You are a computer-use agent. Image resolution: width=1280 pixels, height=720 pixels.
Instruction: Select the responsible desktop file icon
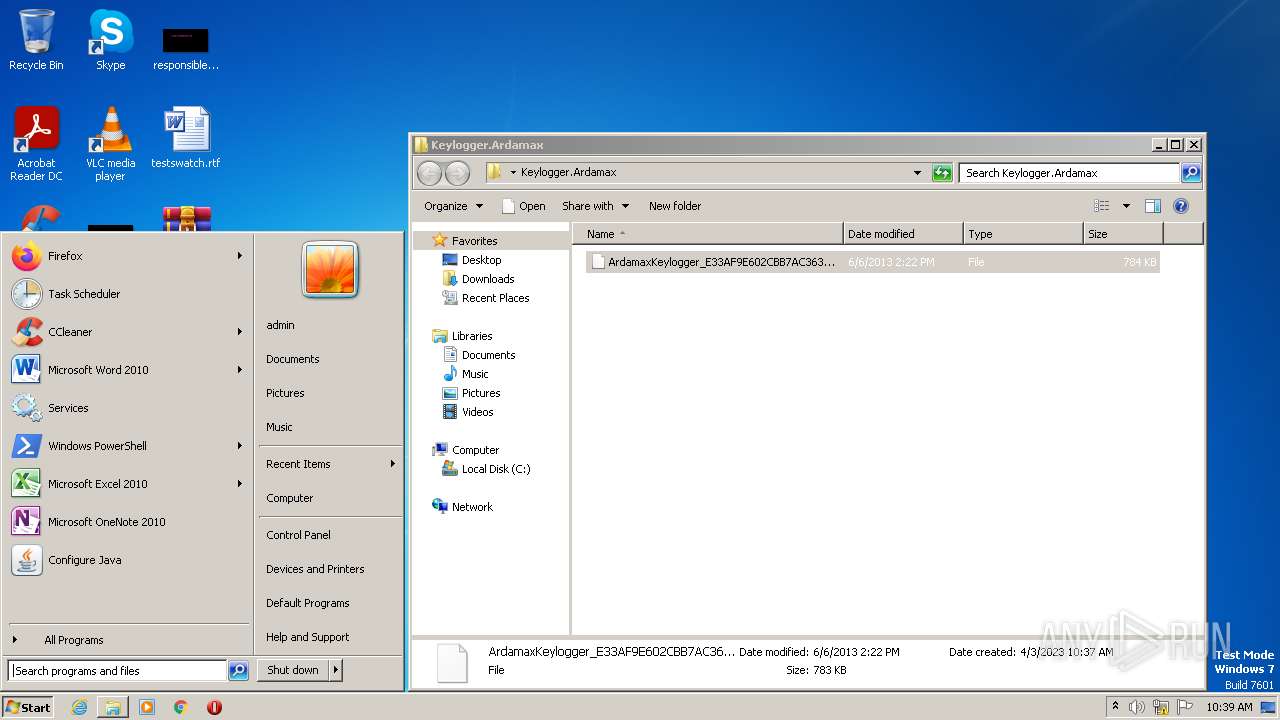186,48
